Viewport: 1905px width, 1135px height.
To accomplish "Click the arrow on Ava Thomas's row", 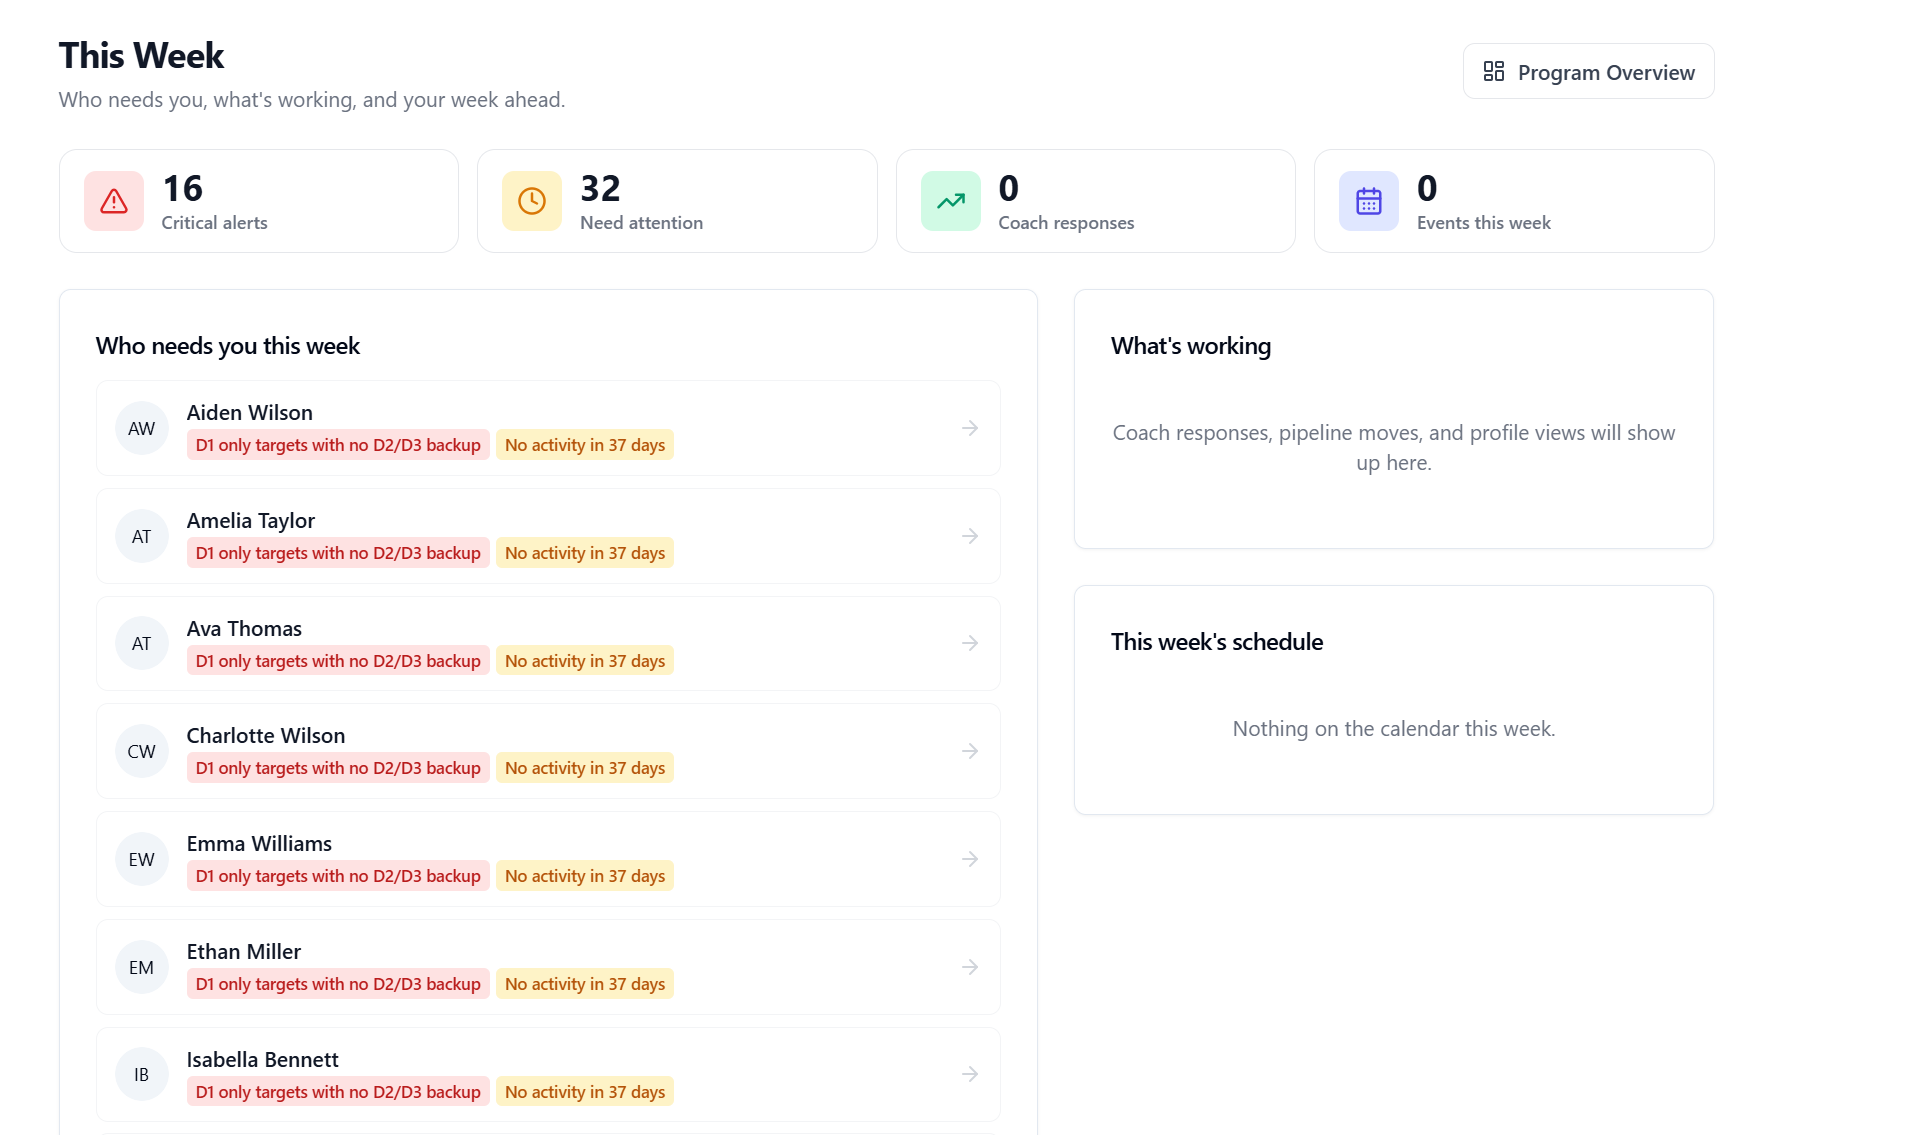I will click(x=970, y=643).
